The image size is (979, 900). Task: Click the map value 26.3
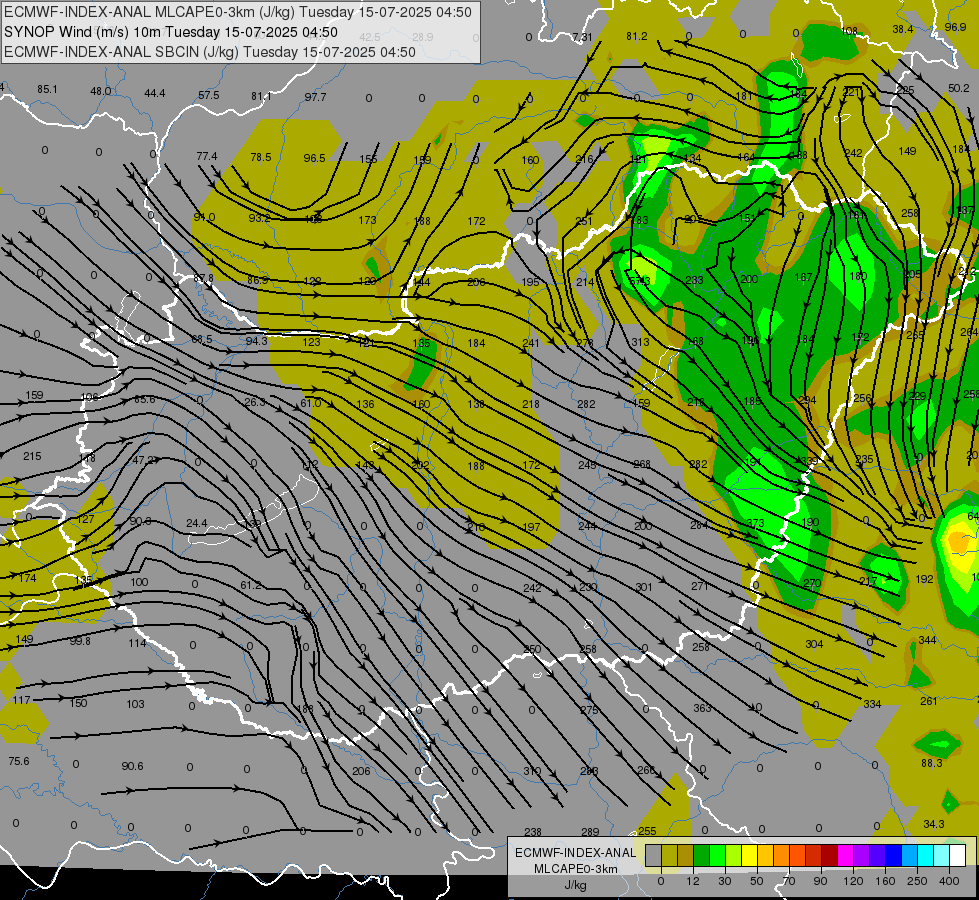(255, 402)
